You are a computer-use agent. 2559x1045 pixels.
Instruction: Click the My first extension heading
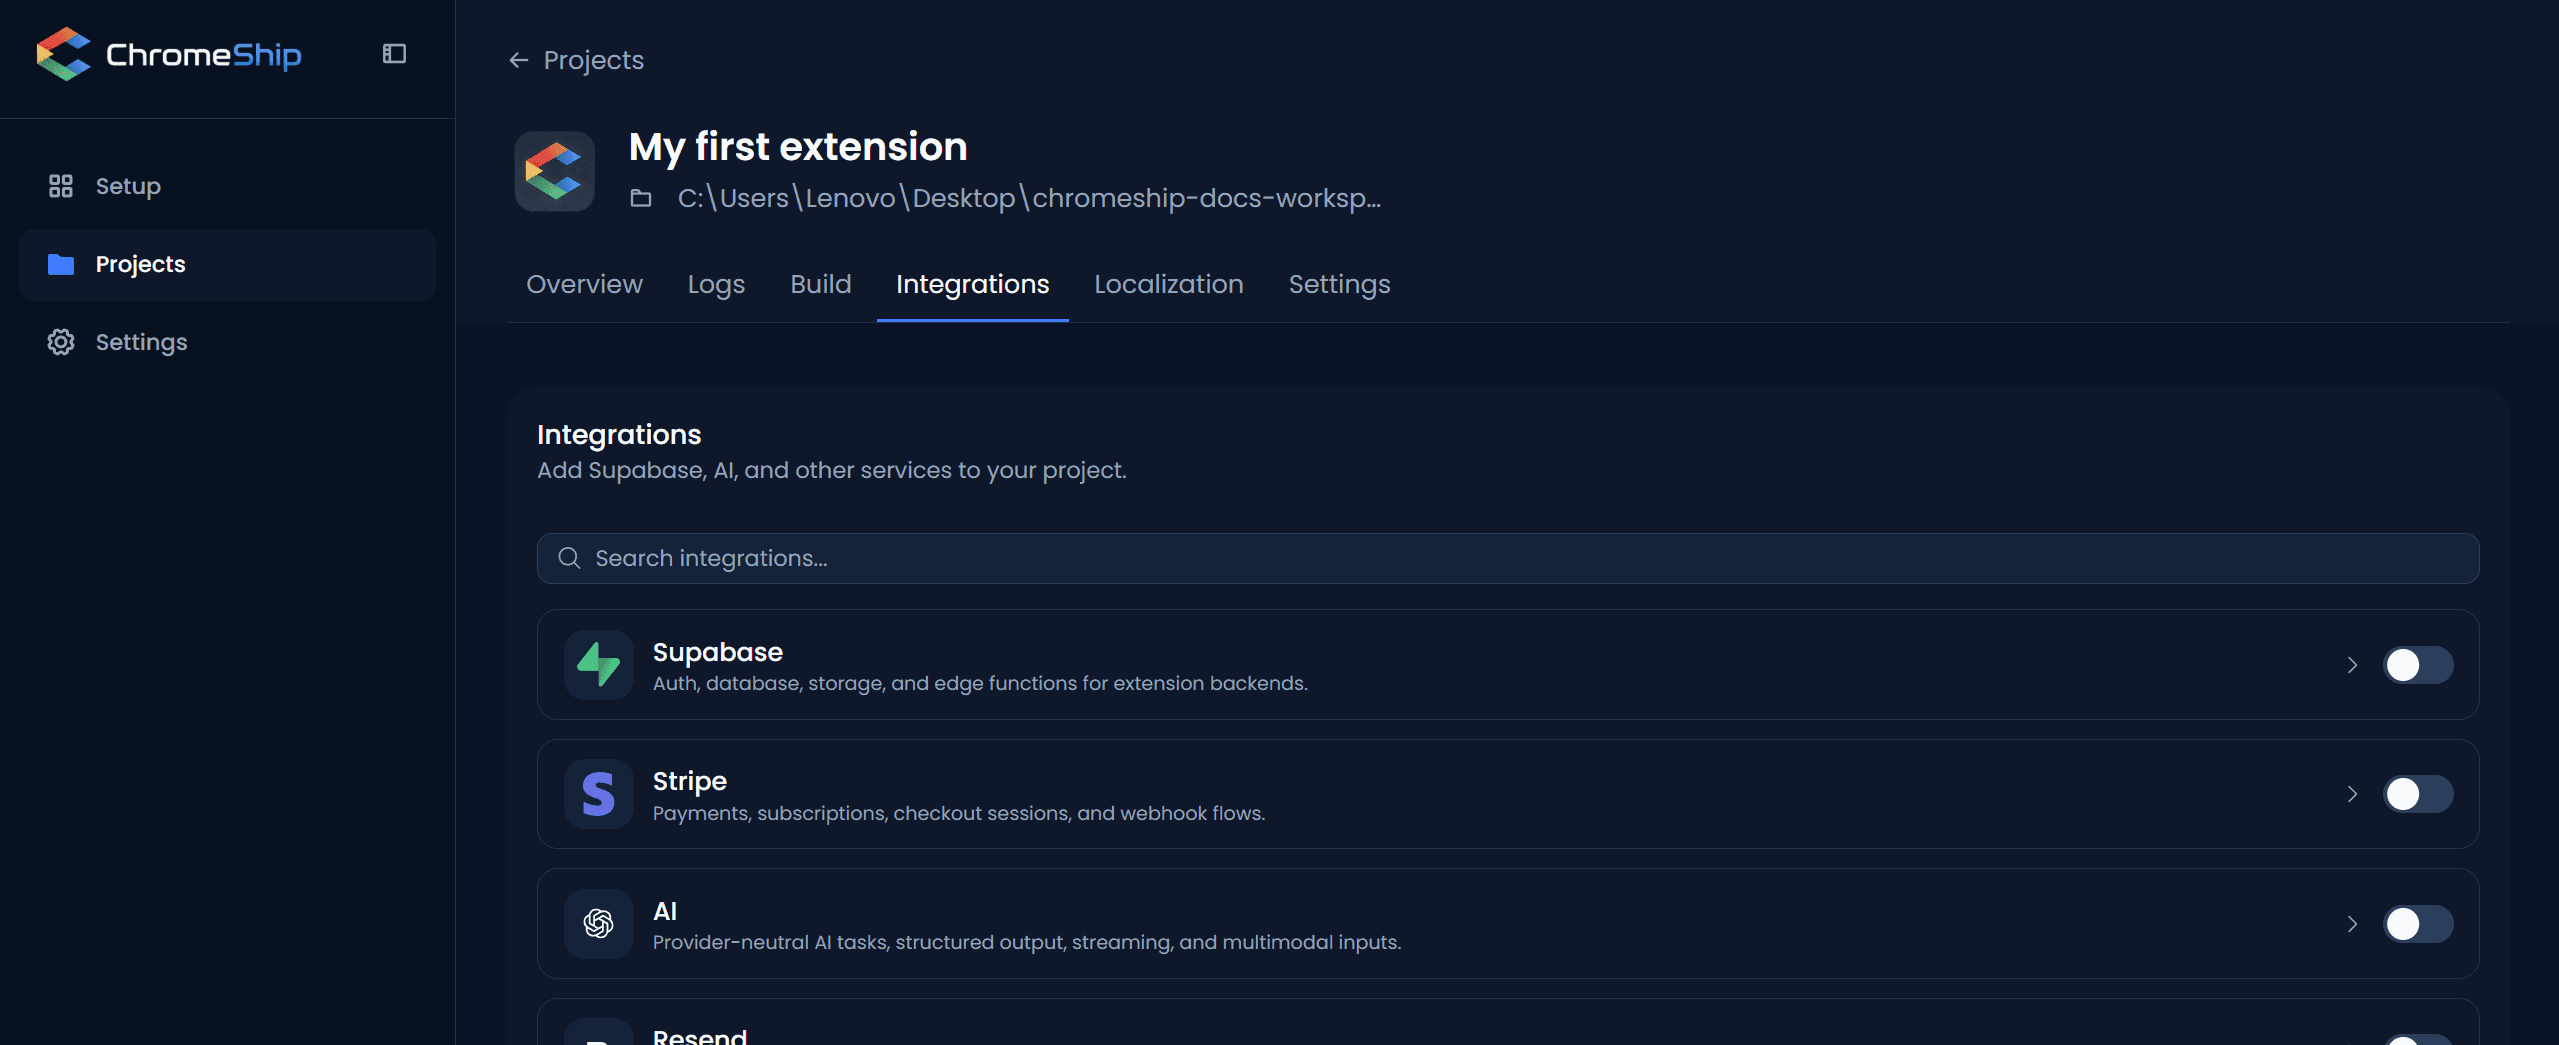click(797, 146)
